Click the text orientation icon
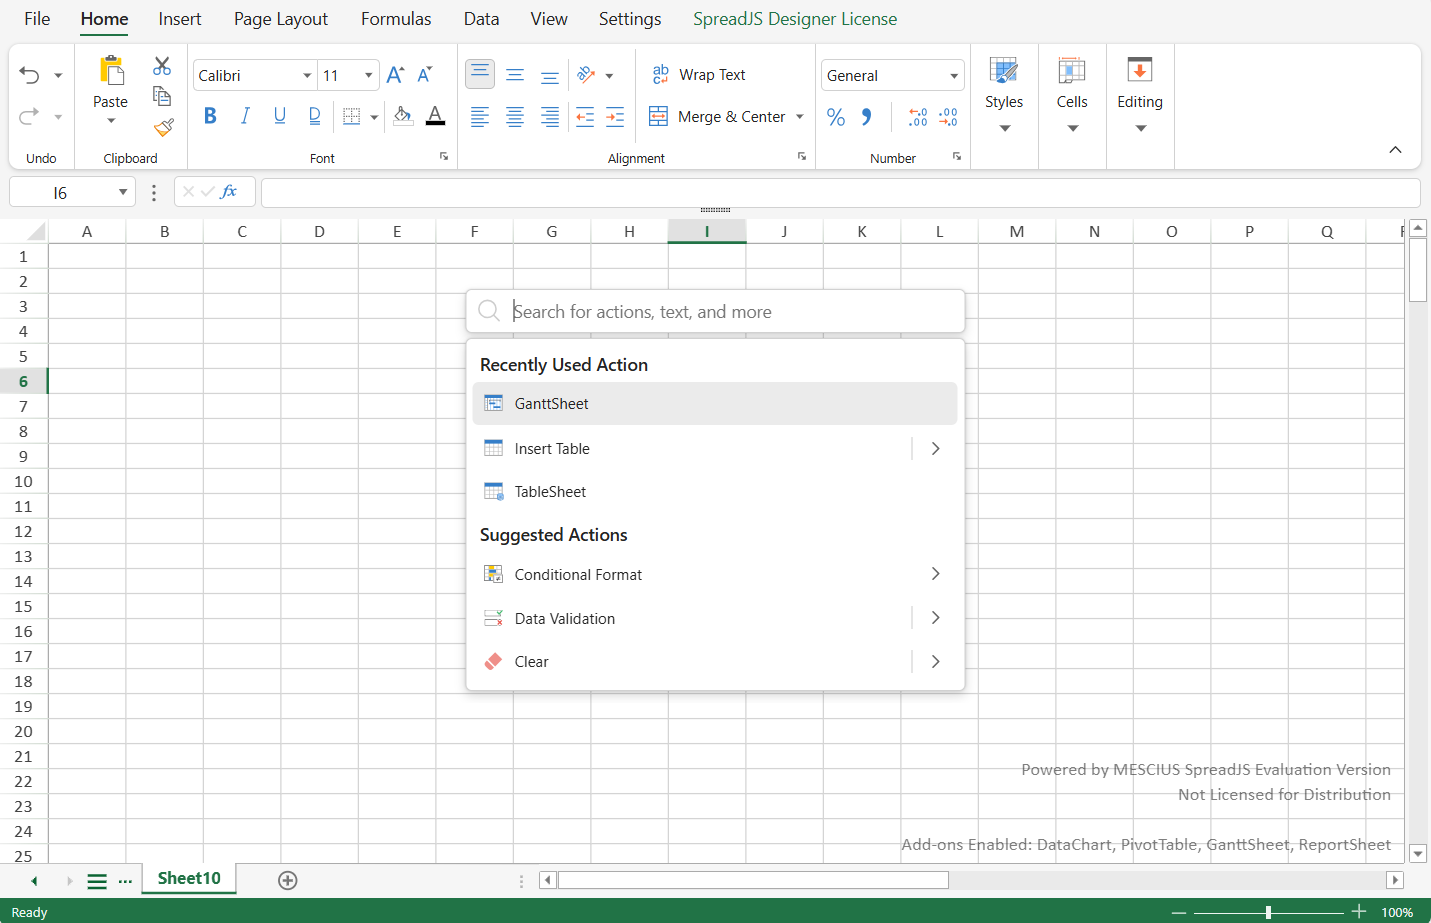1431x923 pixels. 587,75
